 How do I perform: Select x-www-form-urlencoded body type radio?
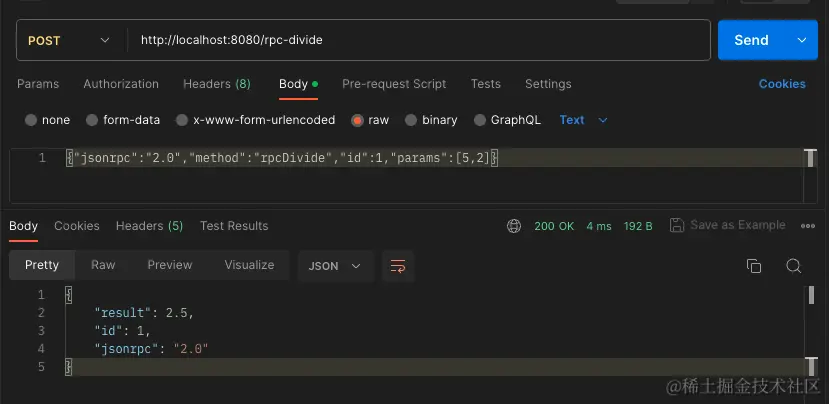[x=182, y=120]
